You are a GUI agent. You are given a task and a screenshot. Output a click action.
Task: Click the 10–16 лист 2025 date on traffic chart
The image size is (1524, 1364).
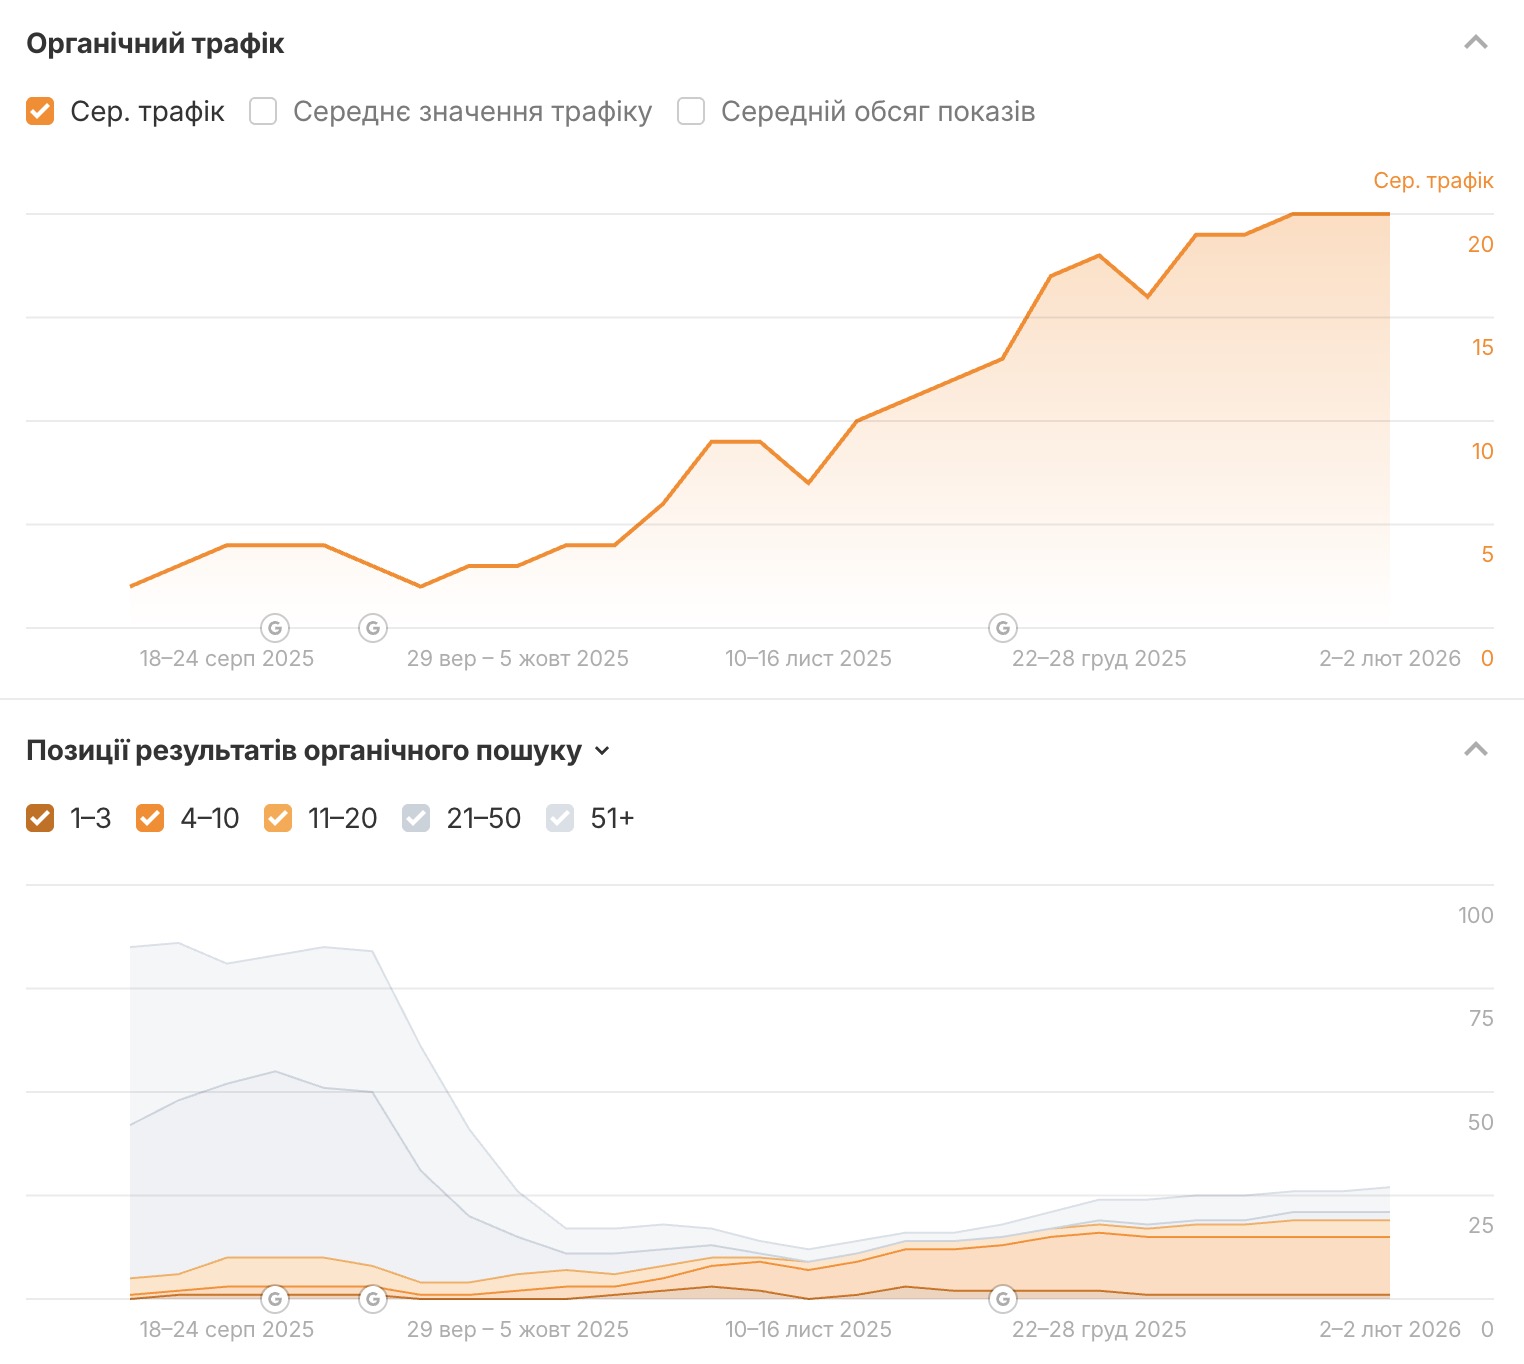(808, 658)
